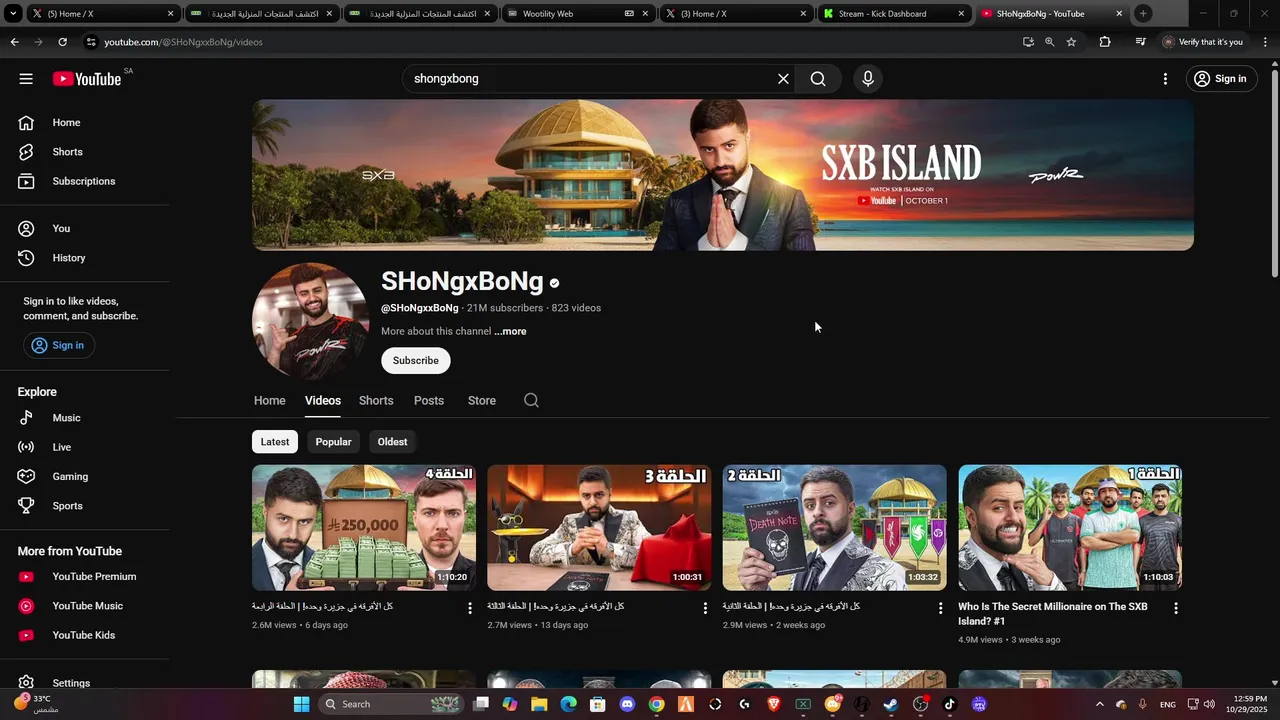Open the channel Videos tab
The width and height of the screenshot is (1280, 720).
click(323, 400)
